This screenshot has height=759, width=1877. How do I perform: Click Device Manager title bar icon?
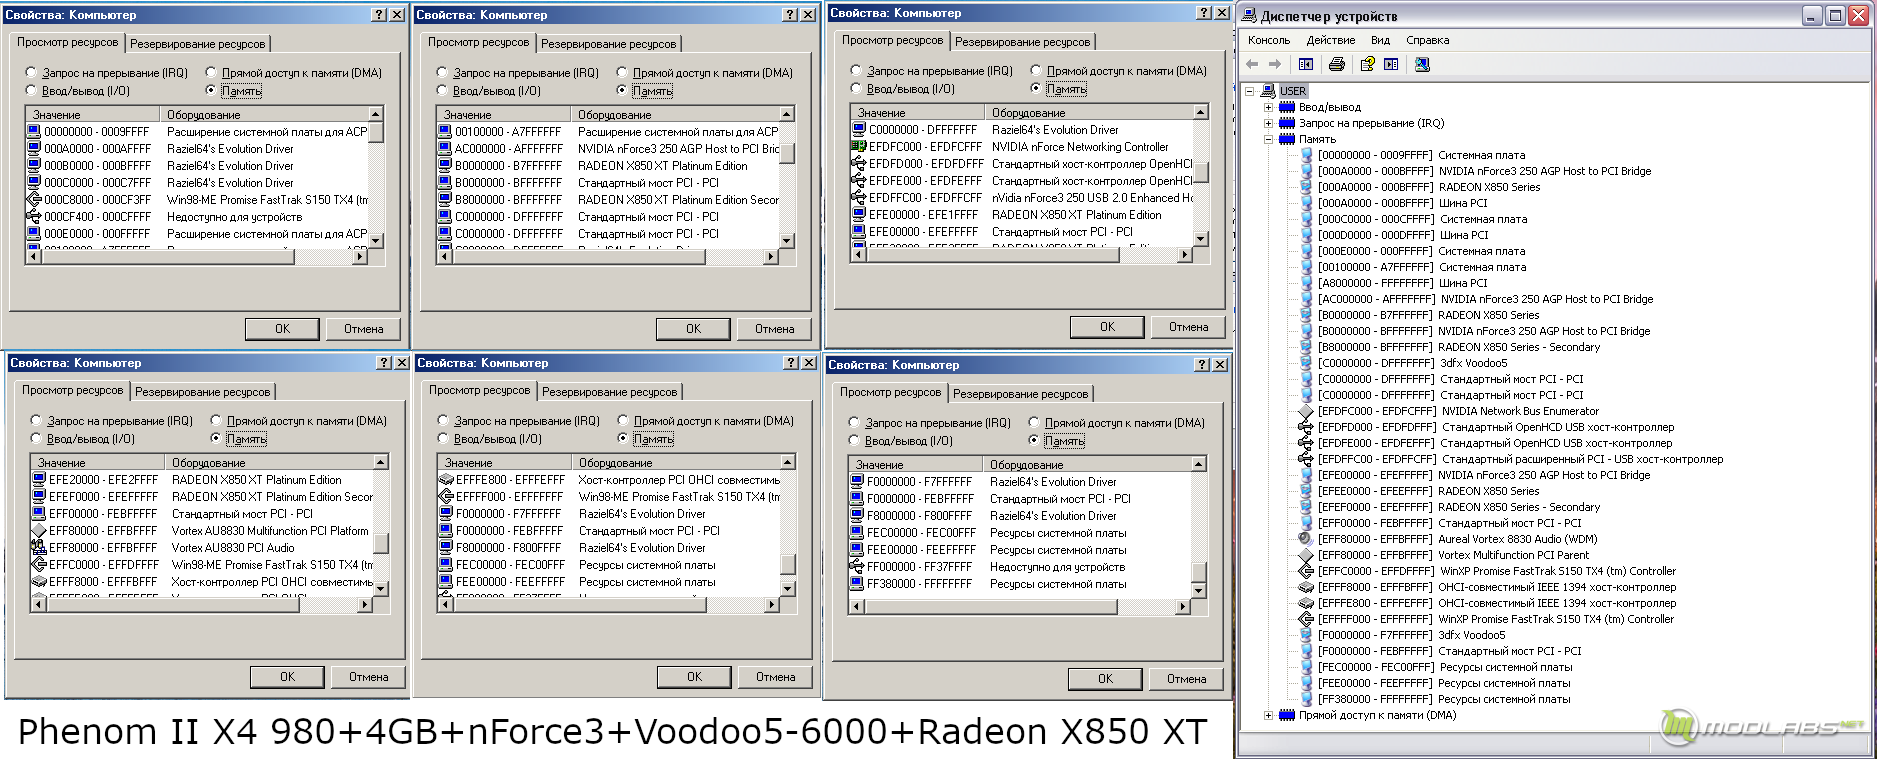pos(1249,15)
